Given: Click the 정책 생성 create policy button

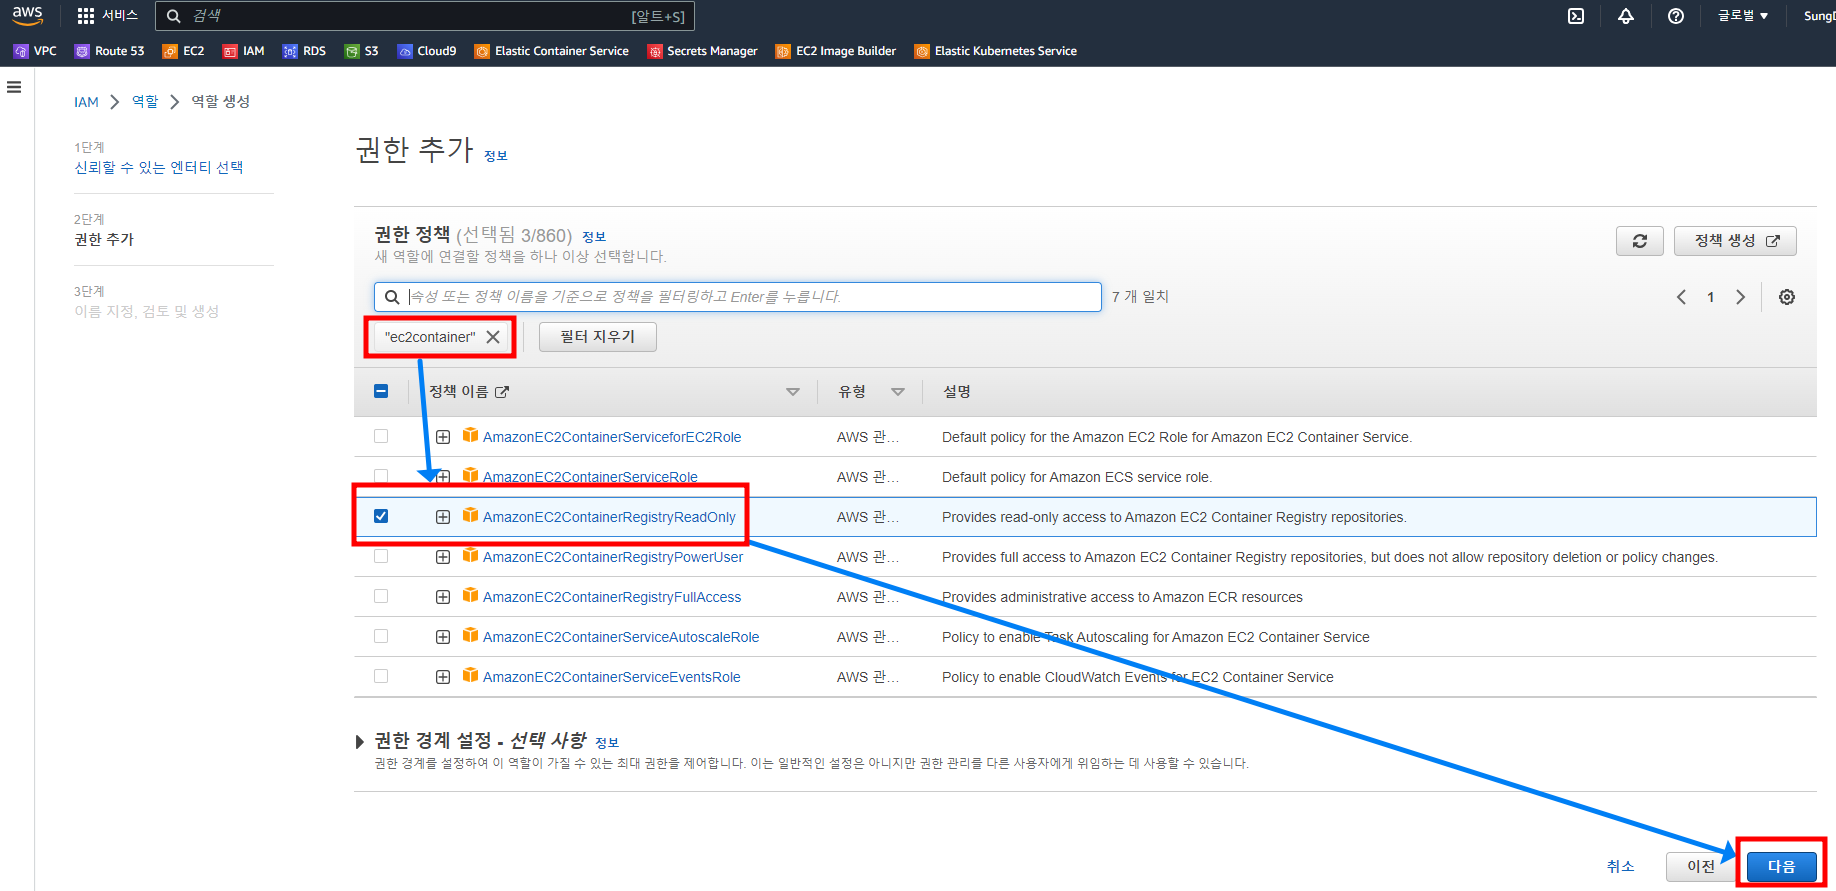Looking at the screenshot, I should tap(1735, 241).
